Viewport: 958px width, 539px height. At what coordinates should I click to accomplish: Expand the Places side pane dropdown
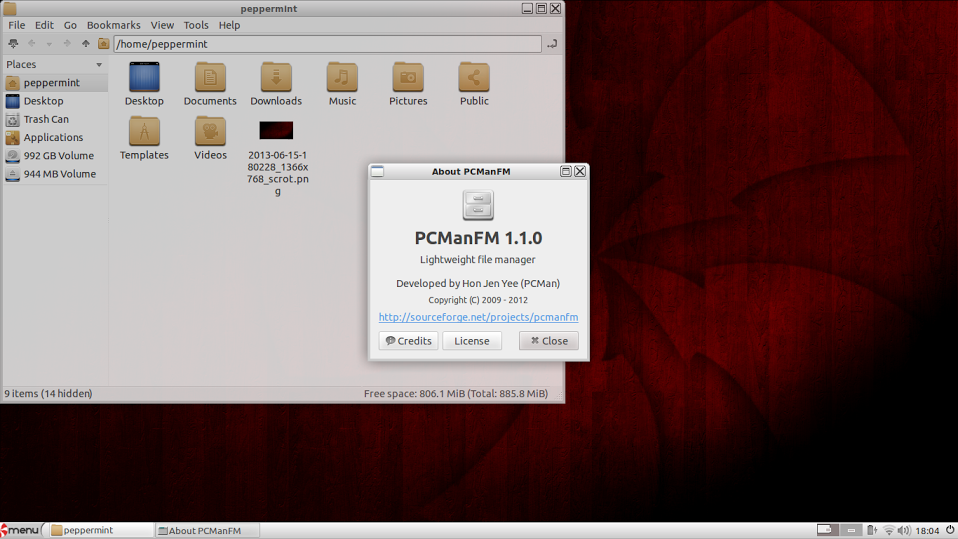click(99, 65)
